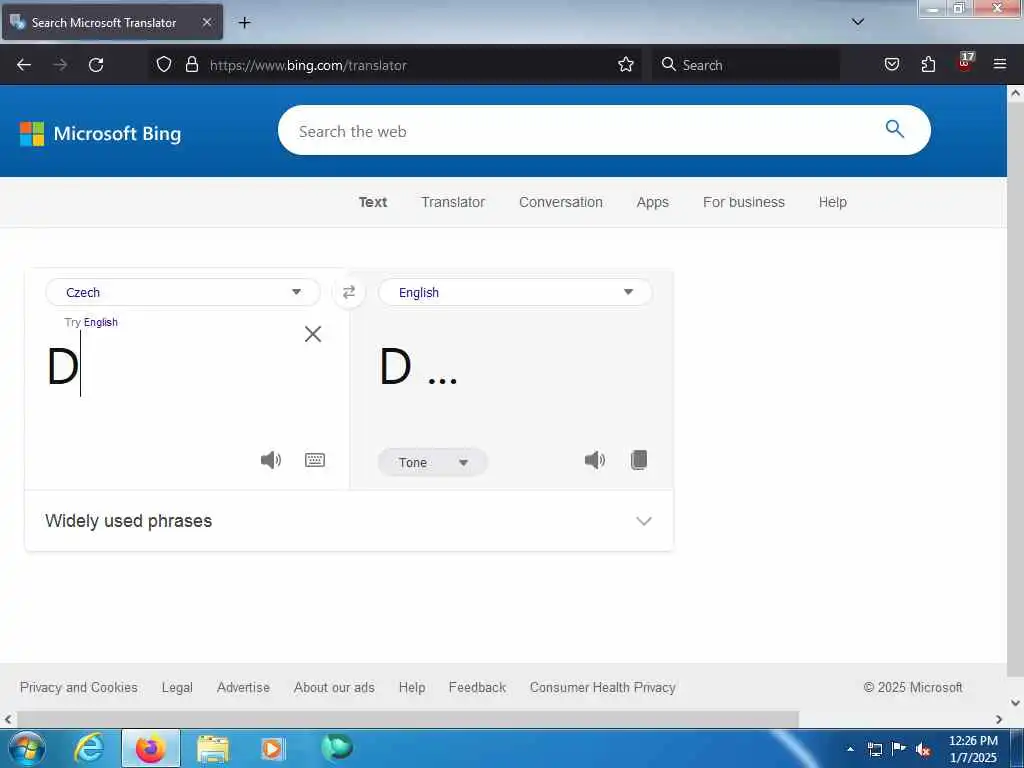Click the Firefox Search box

point(746,65)
